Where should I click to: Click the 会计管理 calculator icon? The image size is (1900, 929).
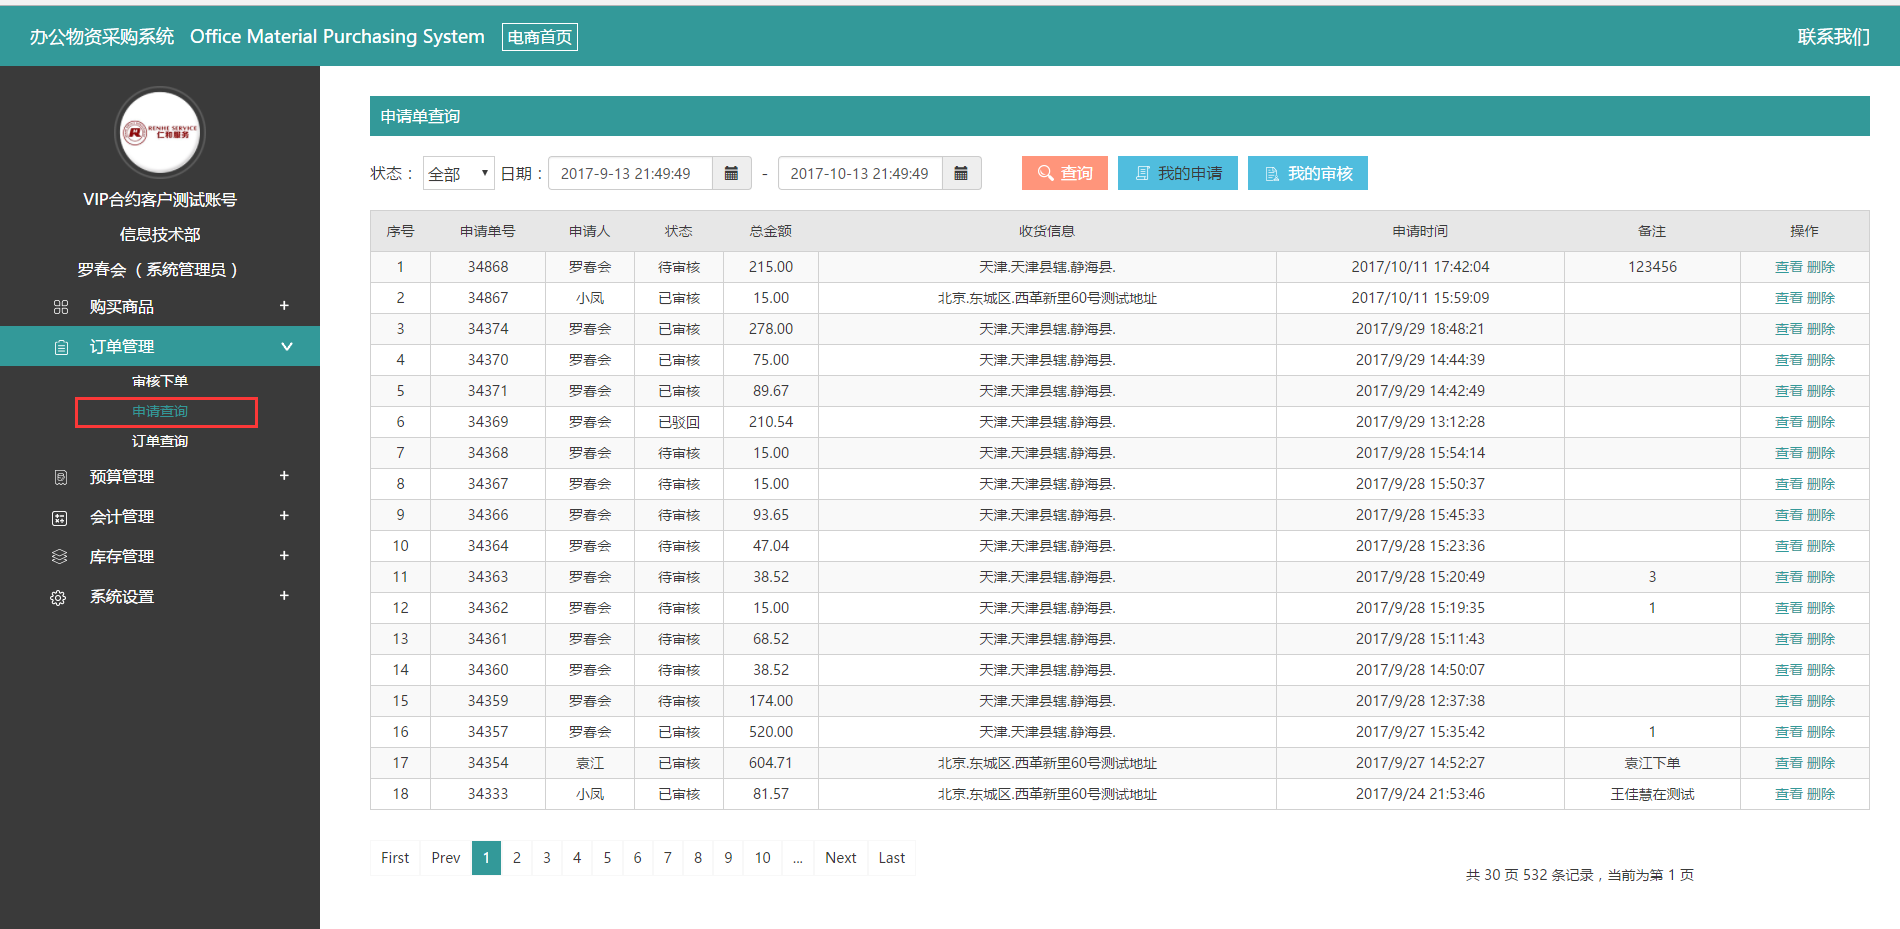60,517
